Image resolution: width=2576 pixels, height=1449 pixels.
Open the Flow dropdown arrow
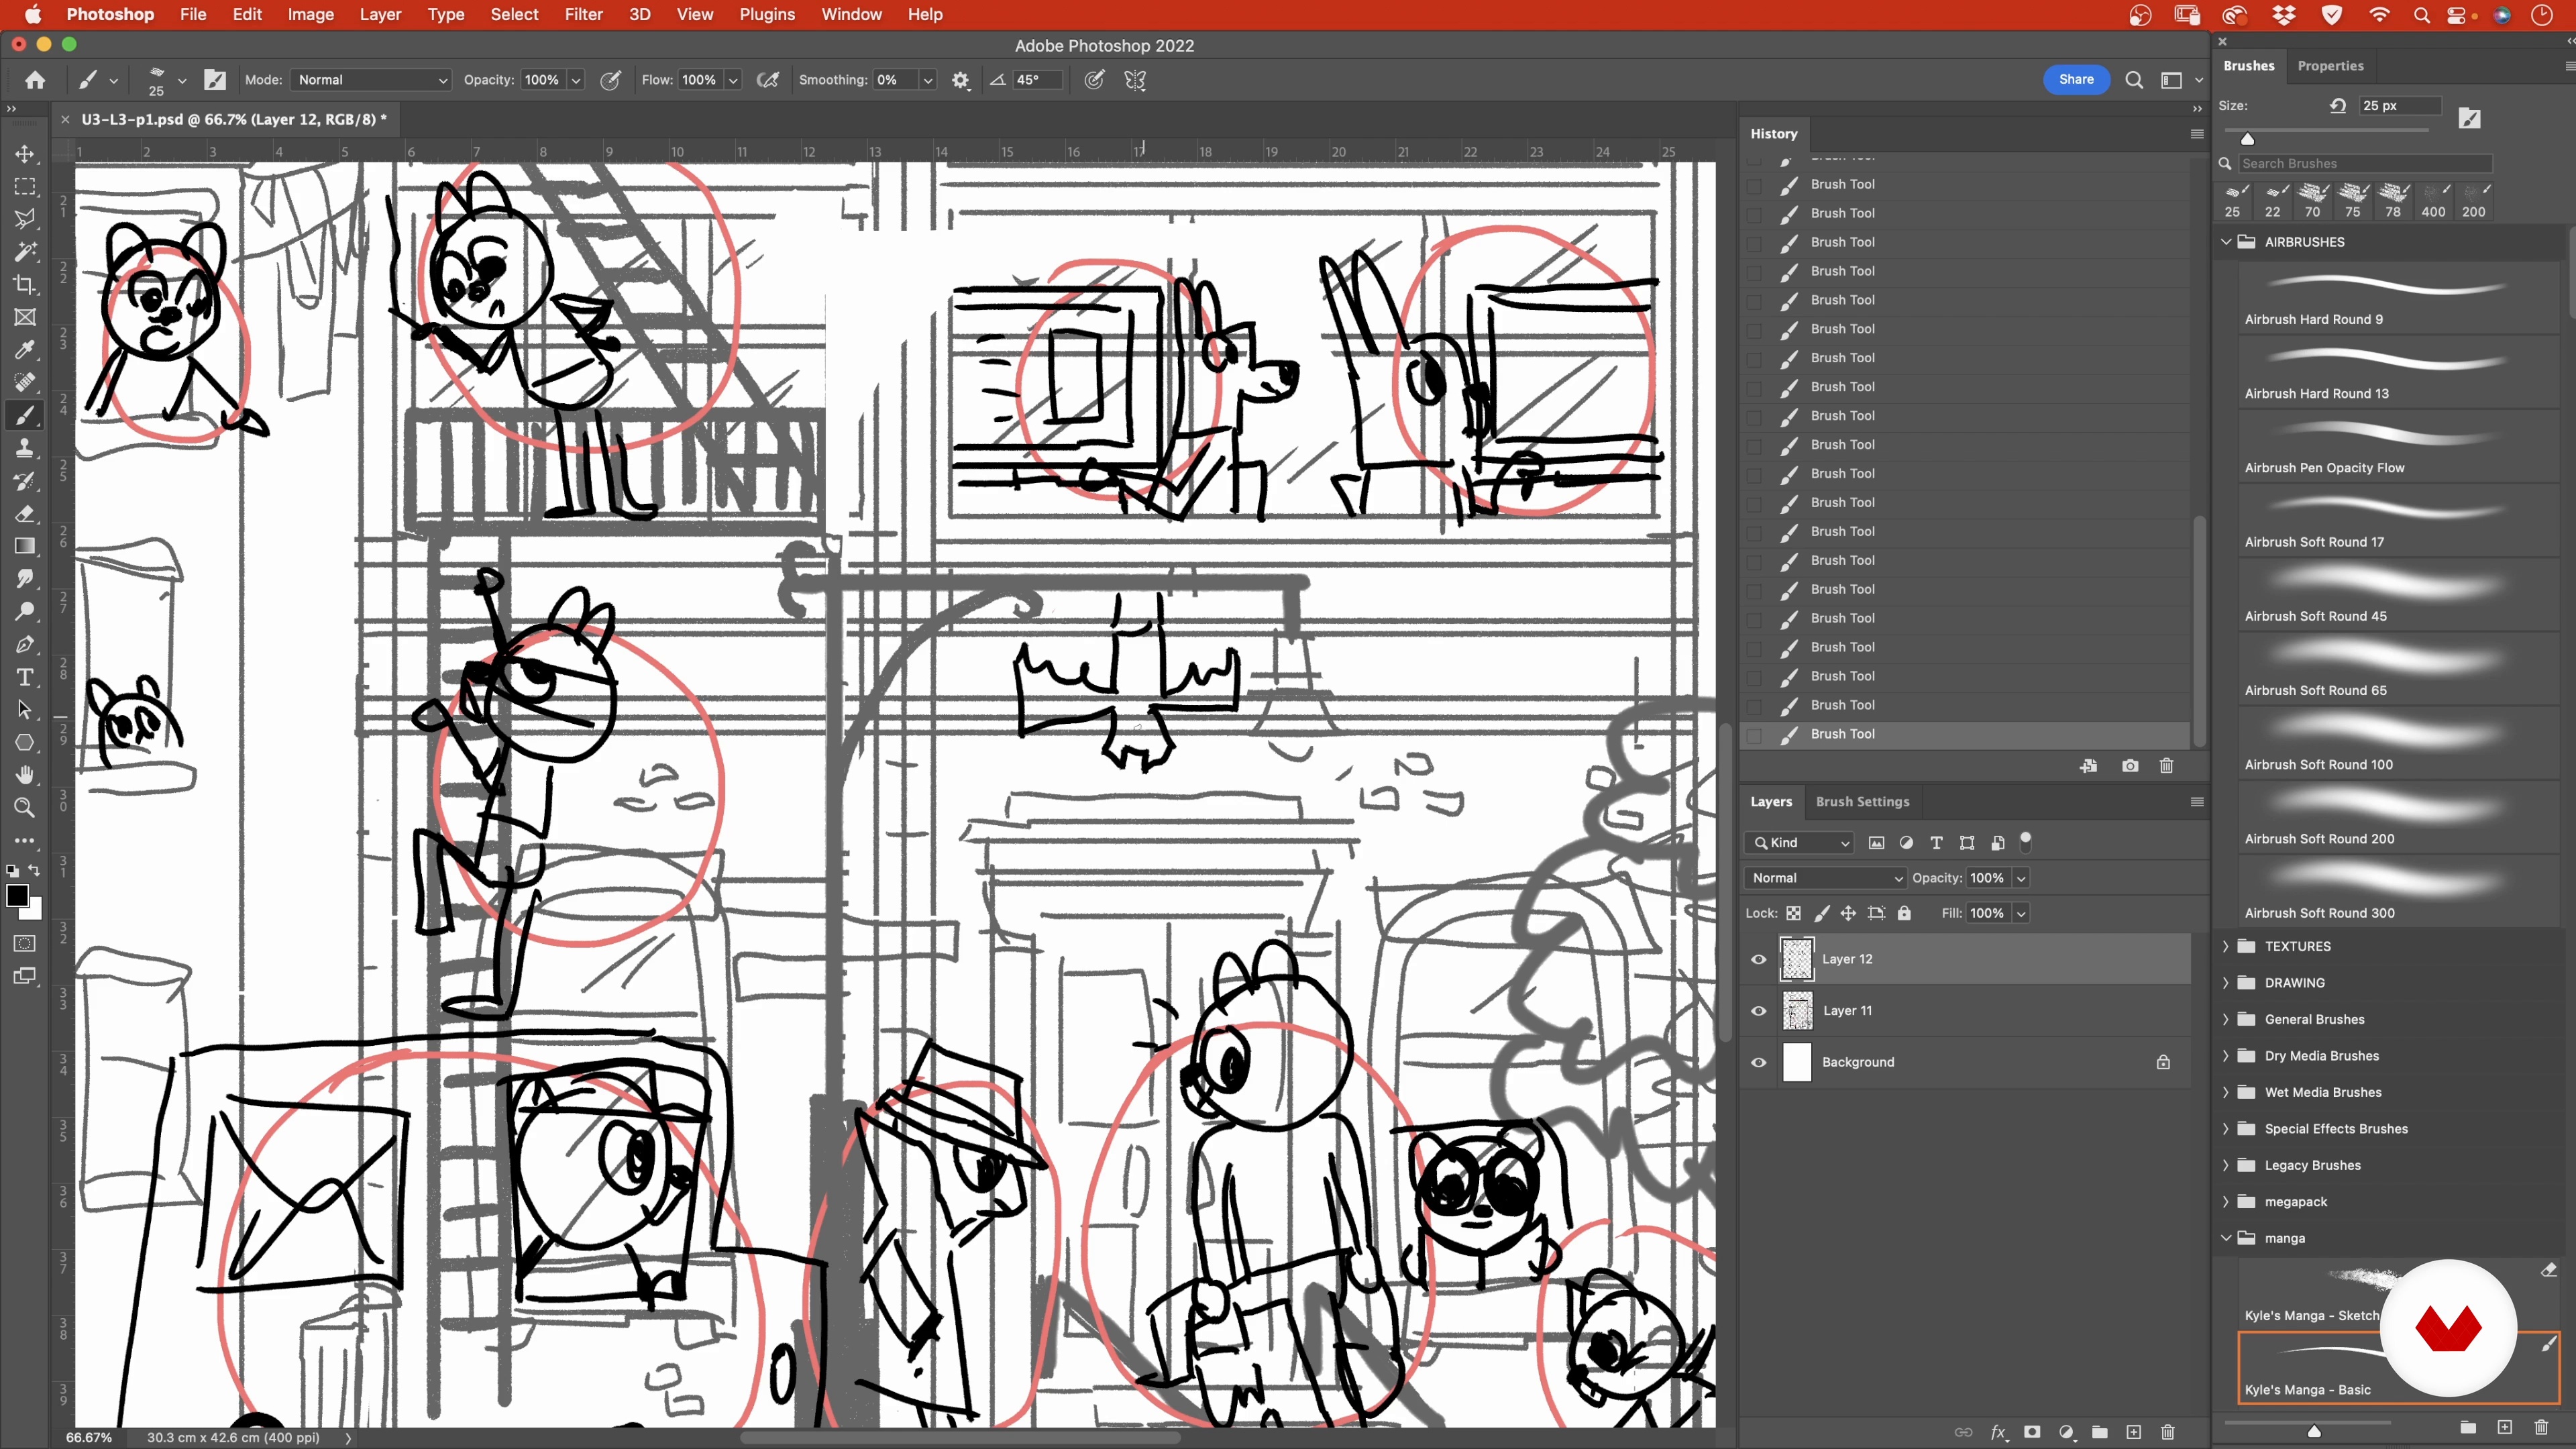point(733,80)
